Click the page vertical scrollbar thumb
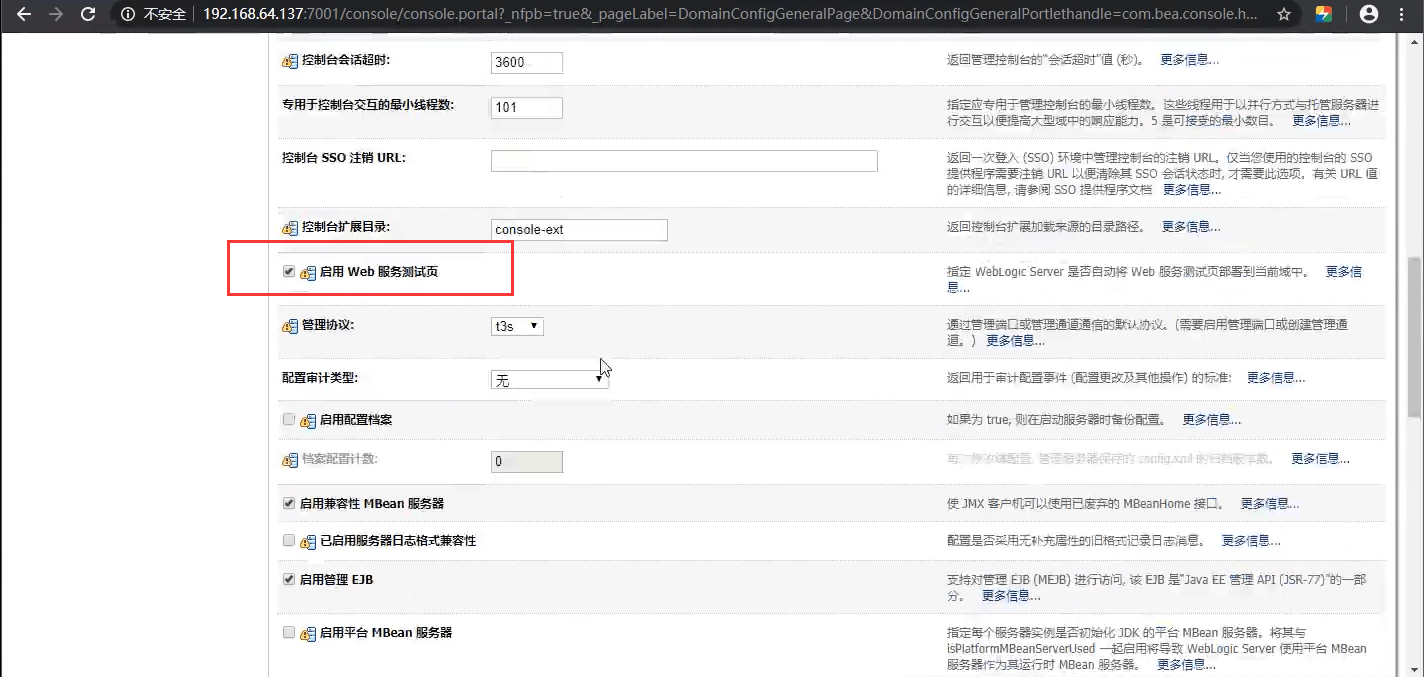The width and height of the screenshot is (1424, 677). [1414, 336]
